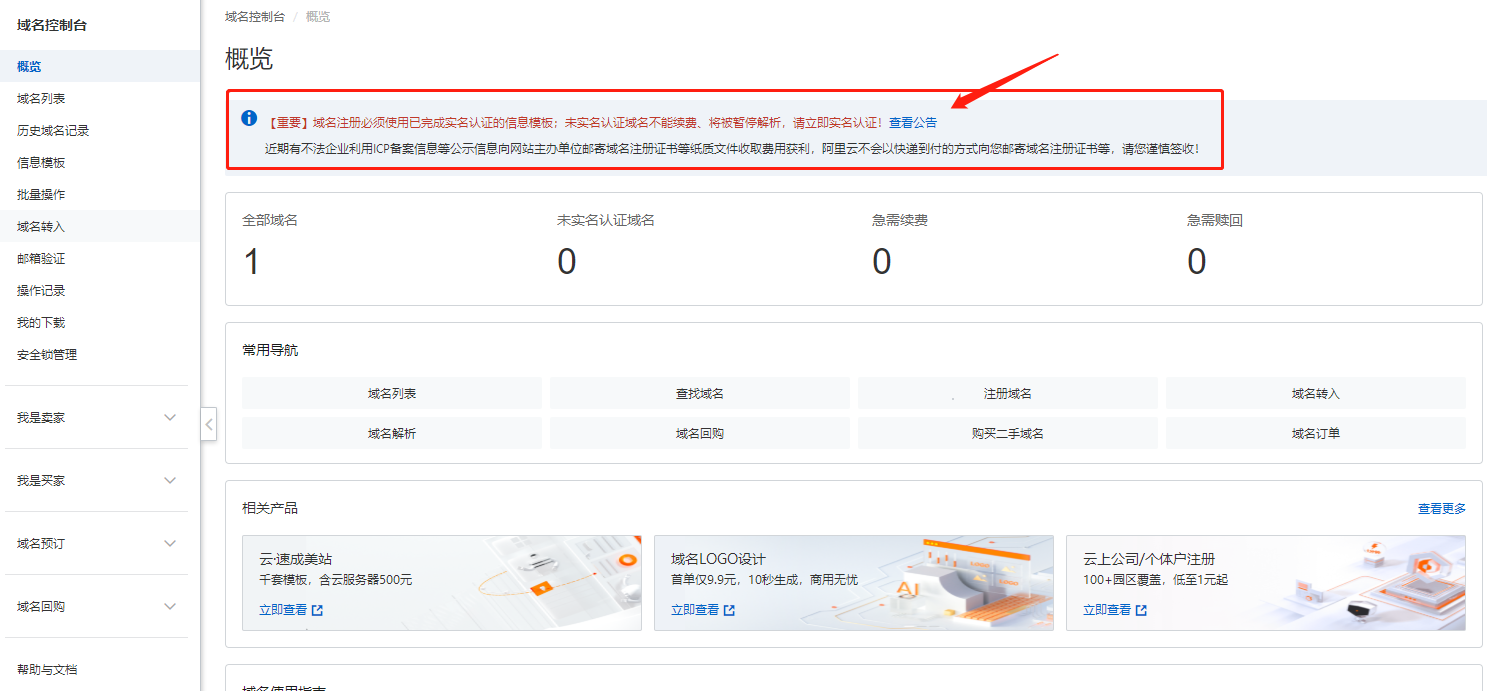Expand the 我是买家 sidebar section
Viewport: 1487px width, 691px height.
[x=169, y=481]
